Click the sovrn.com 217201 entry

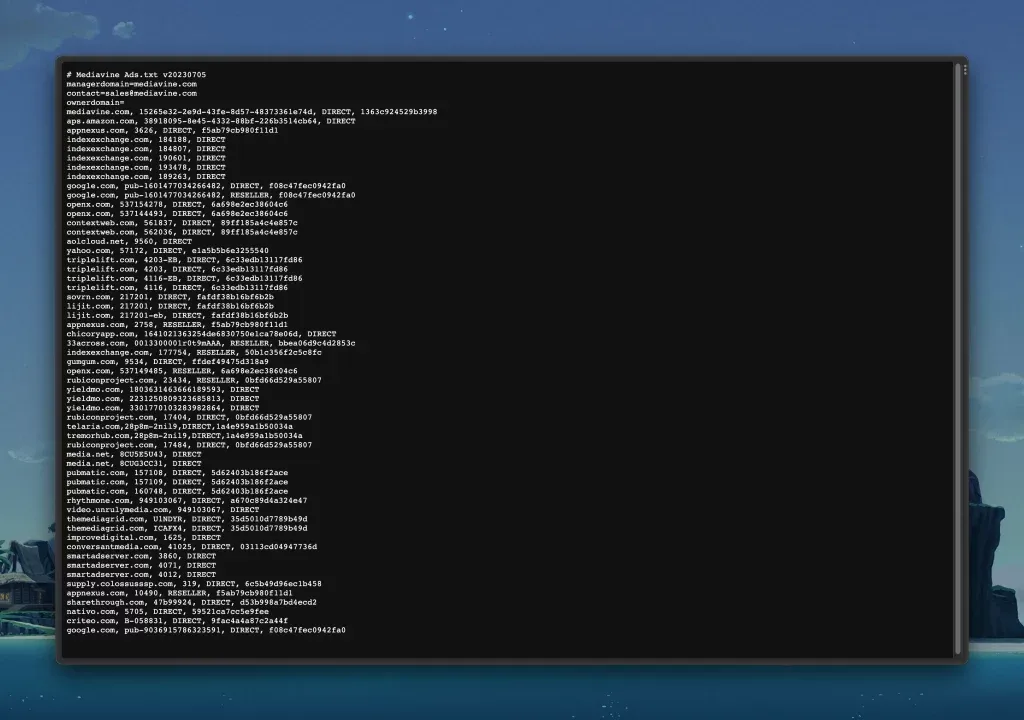(170, 297)
